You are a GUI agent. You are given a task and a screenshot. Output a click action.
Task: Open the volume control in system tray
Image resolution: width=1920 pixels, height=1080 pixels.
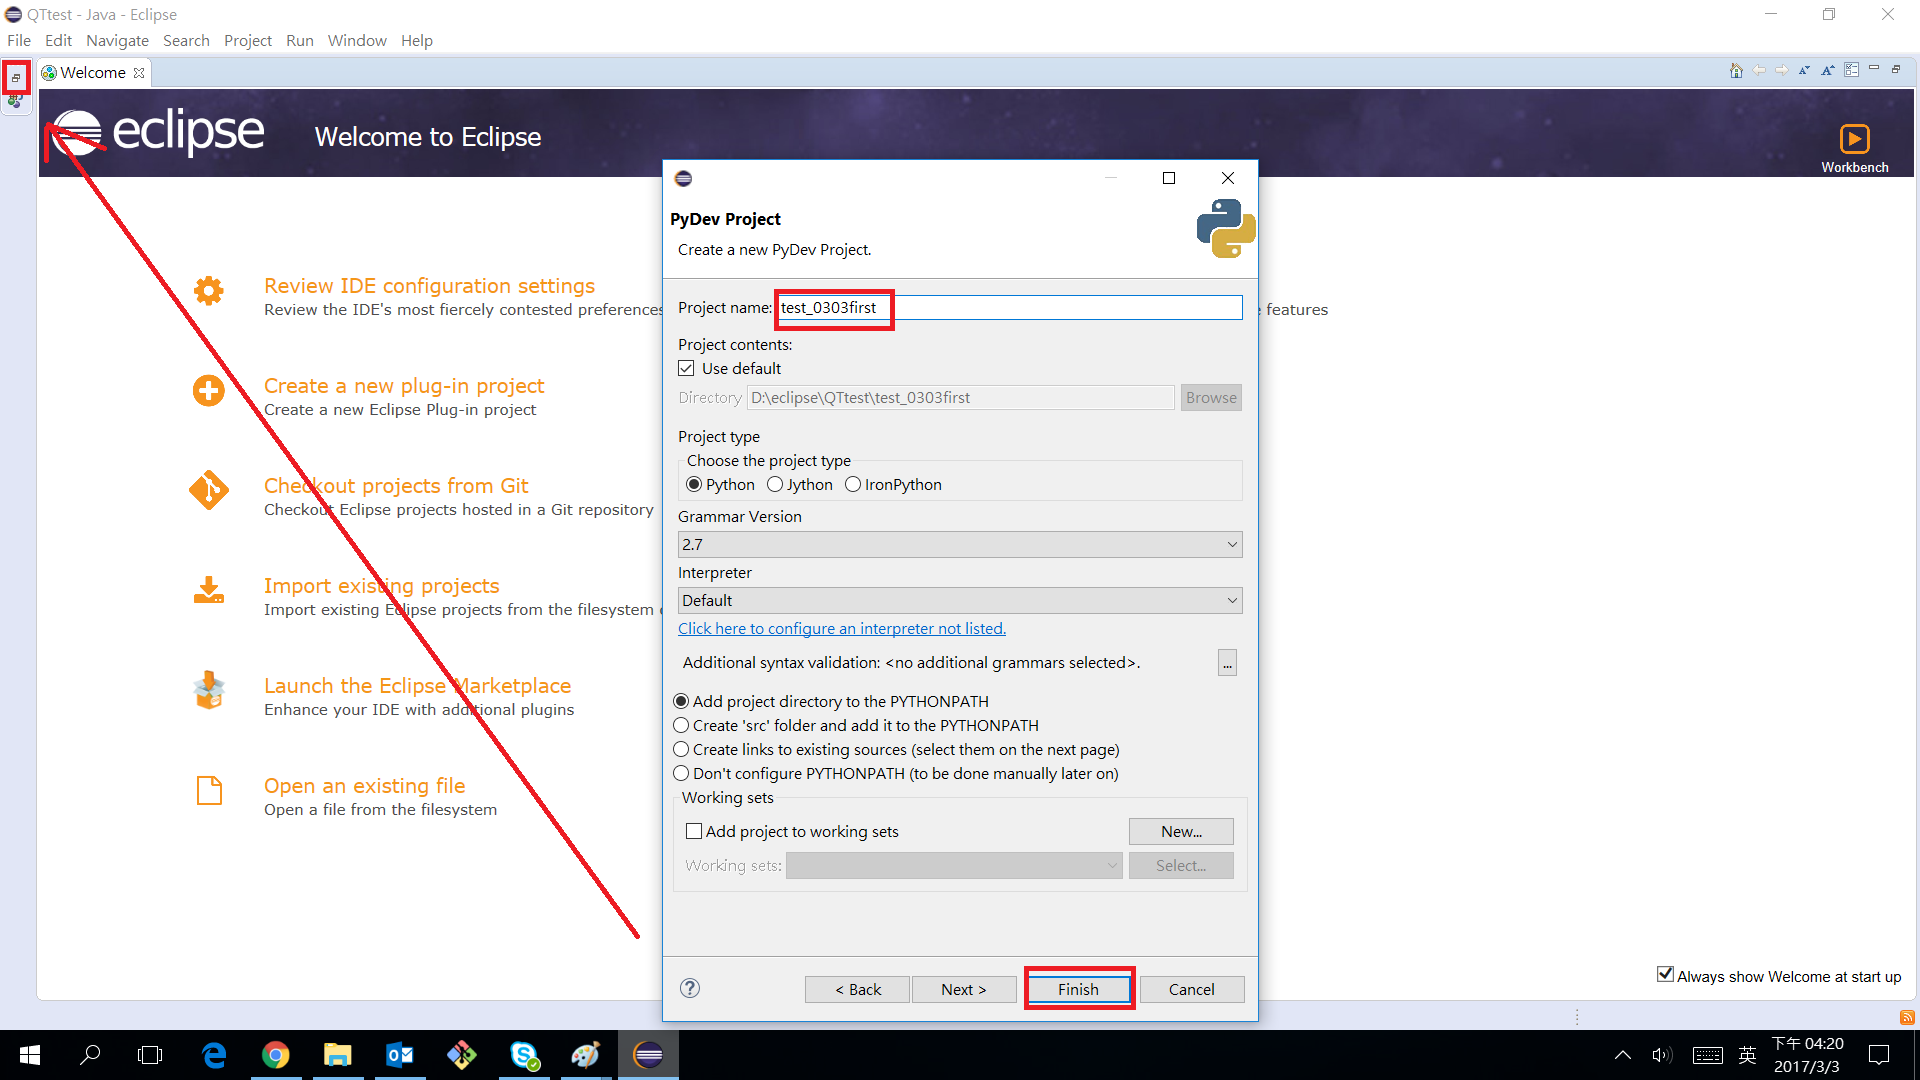click(1662, 1055)
